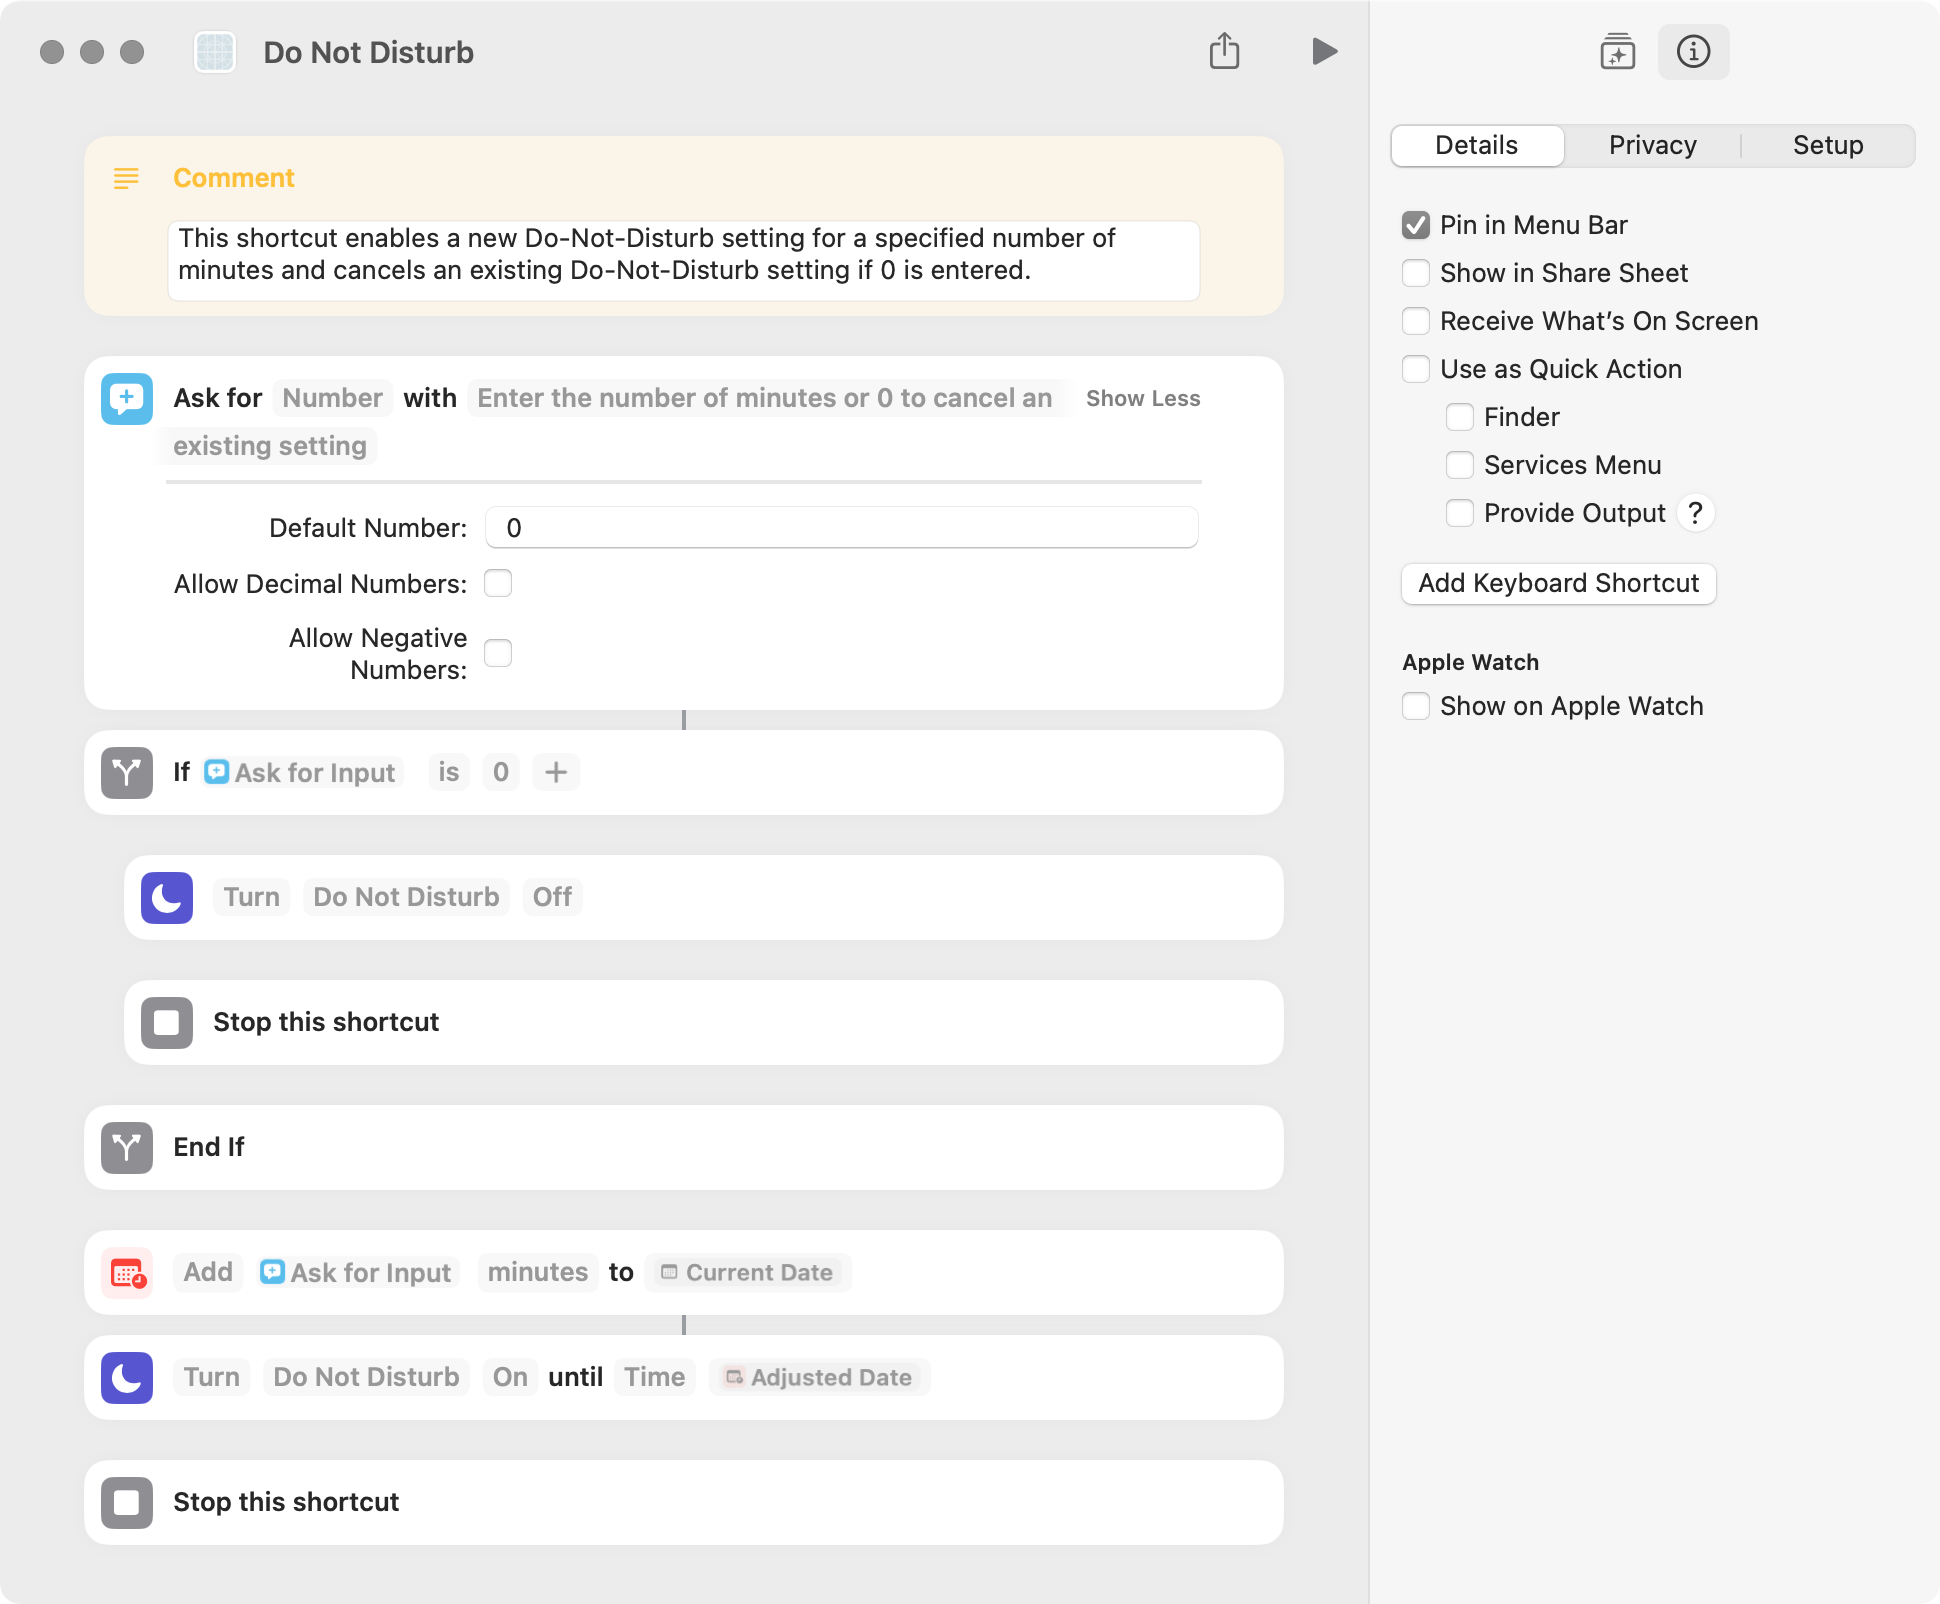This screenshot has height=1604, width=1940.
Task: Change the 'is' condition in If action
Action: (x=448, y=772)
